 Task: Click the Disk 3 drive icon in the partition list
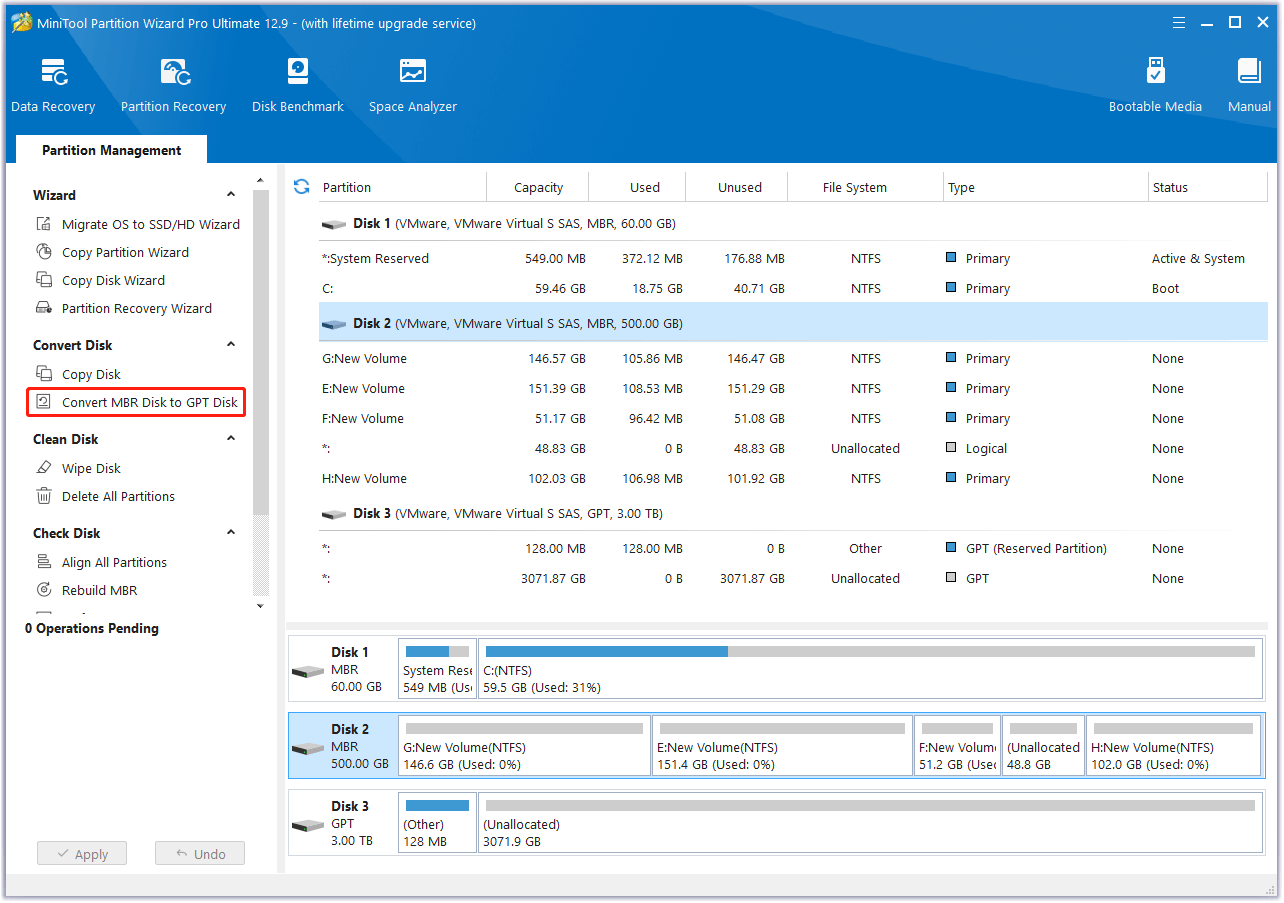point(334,514)
